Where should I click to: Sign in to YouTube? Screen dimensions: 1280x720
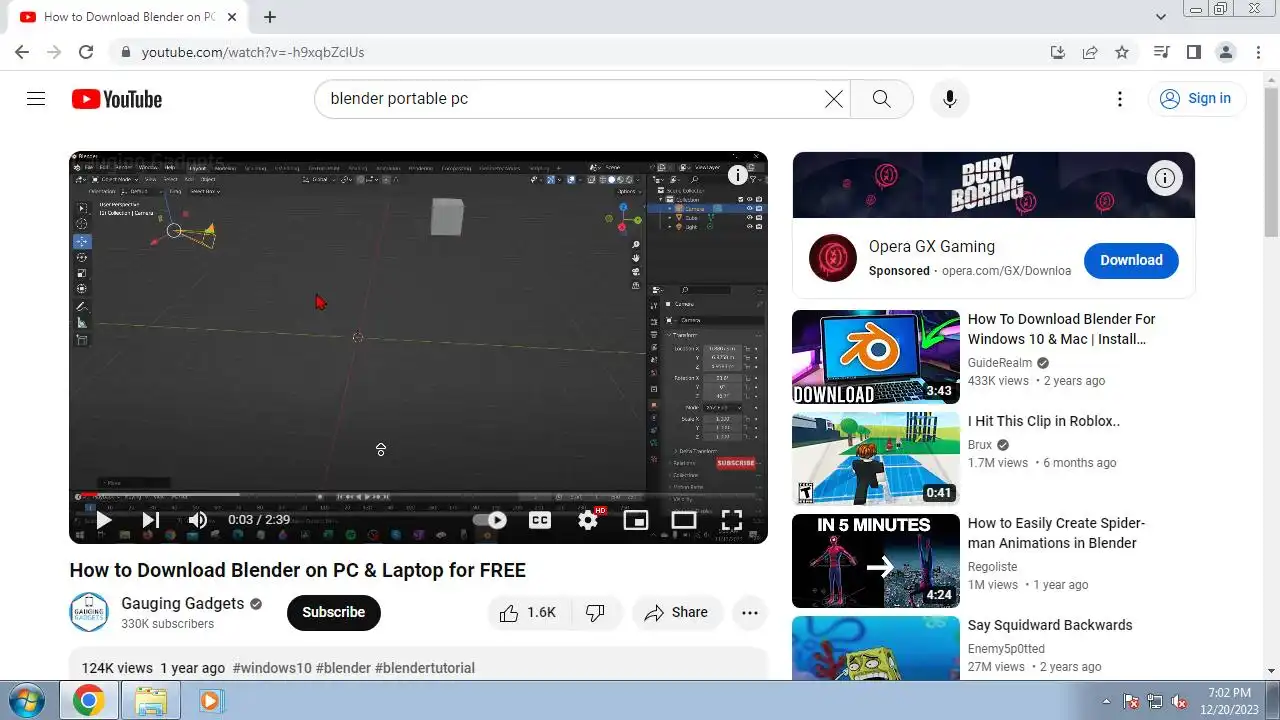click(1196, 99)
